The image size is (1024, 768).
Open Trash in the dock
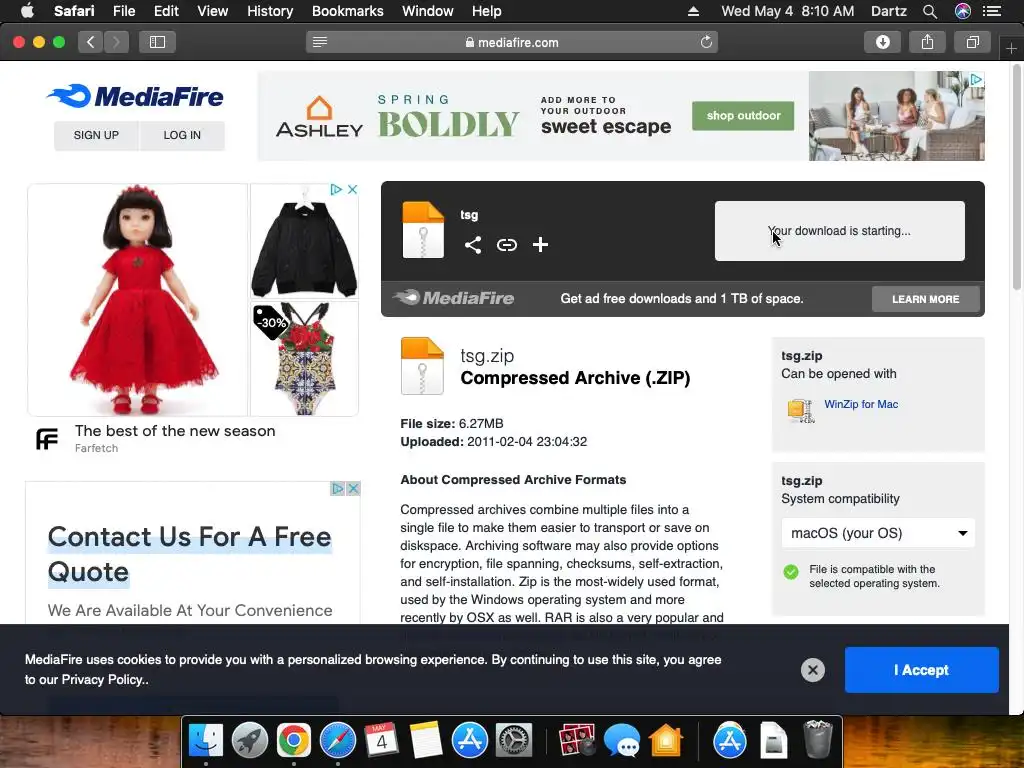pos(818,739)
